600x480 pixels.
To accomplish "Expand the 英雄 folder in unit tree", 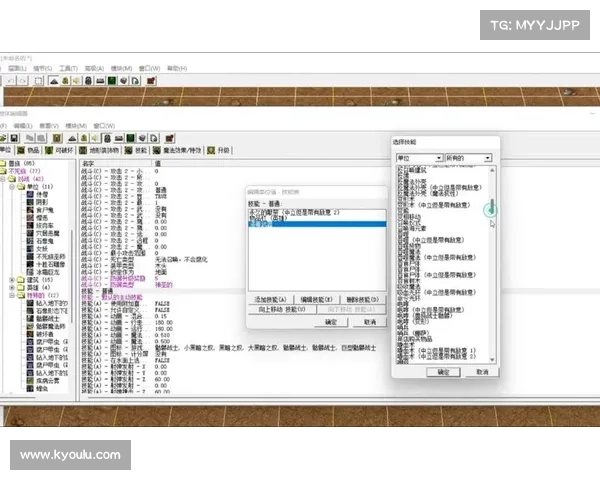I will tap(11, 288).
